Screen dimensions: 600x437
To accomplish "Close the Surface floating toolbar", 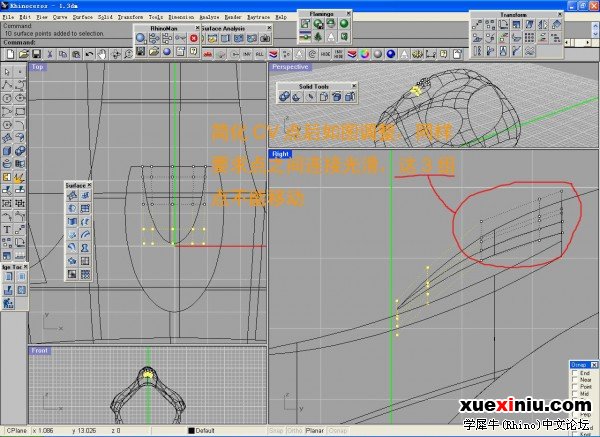I will click(x=89, y=185).
